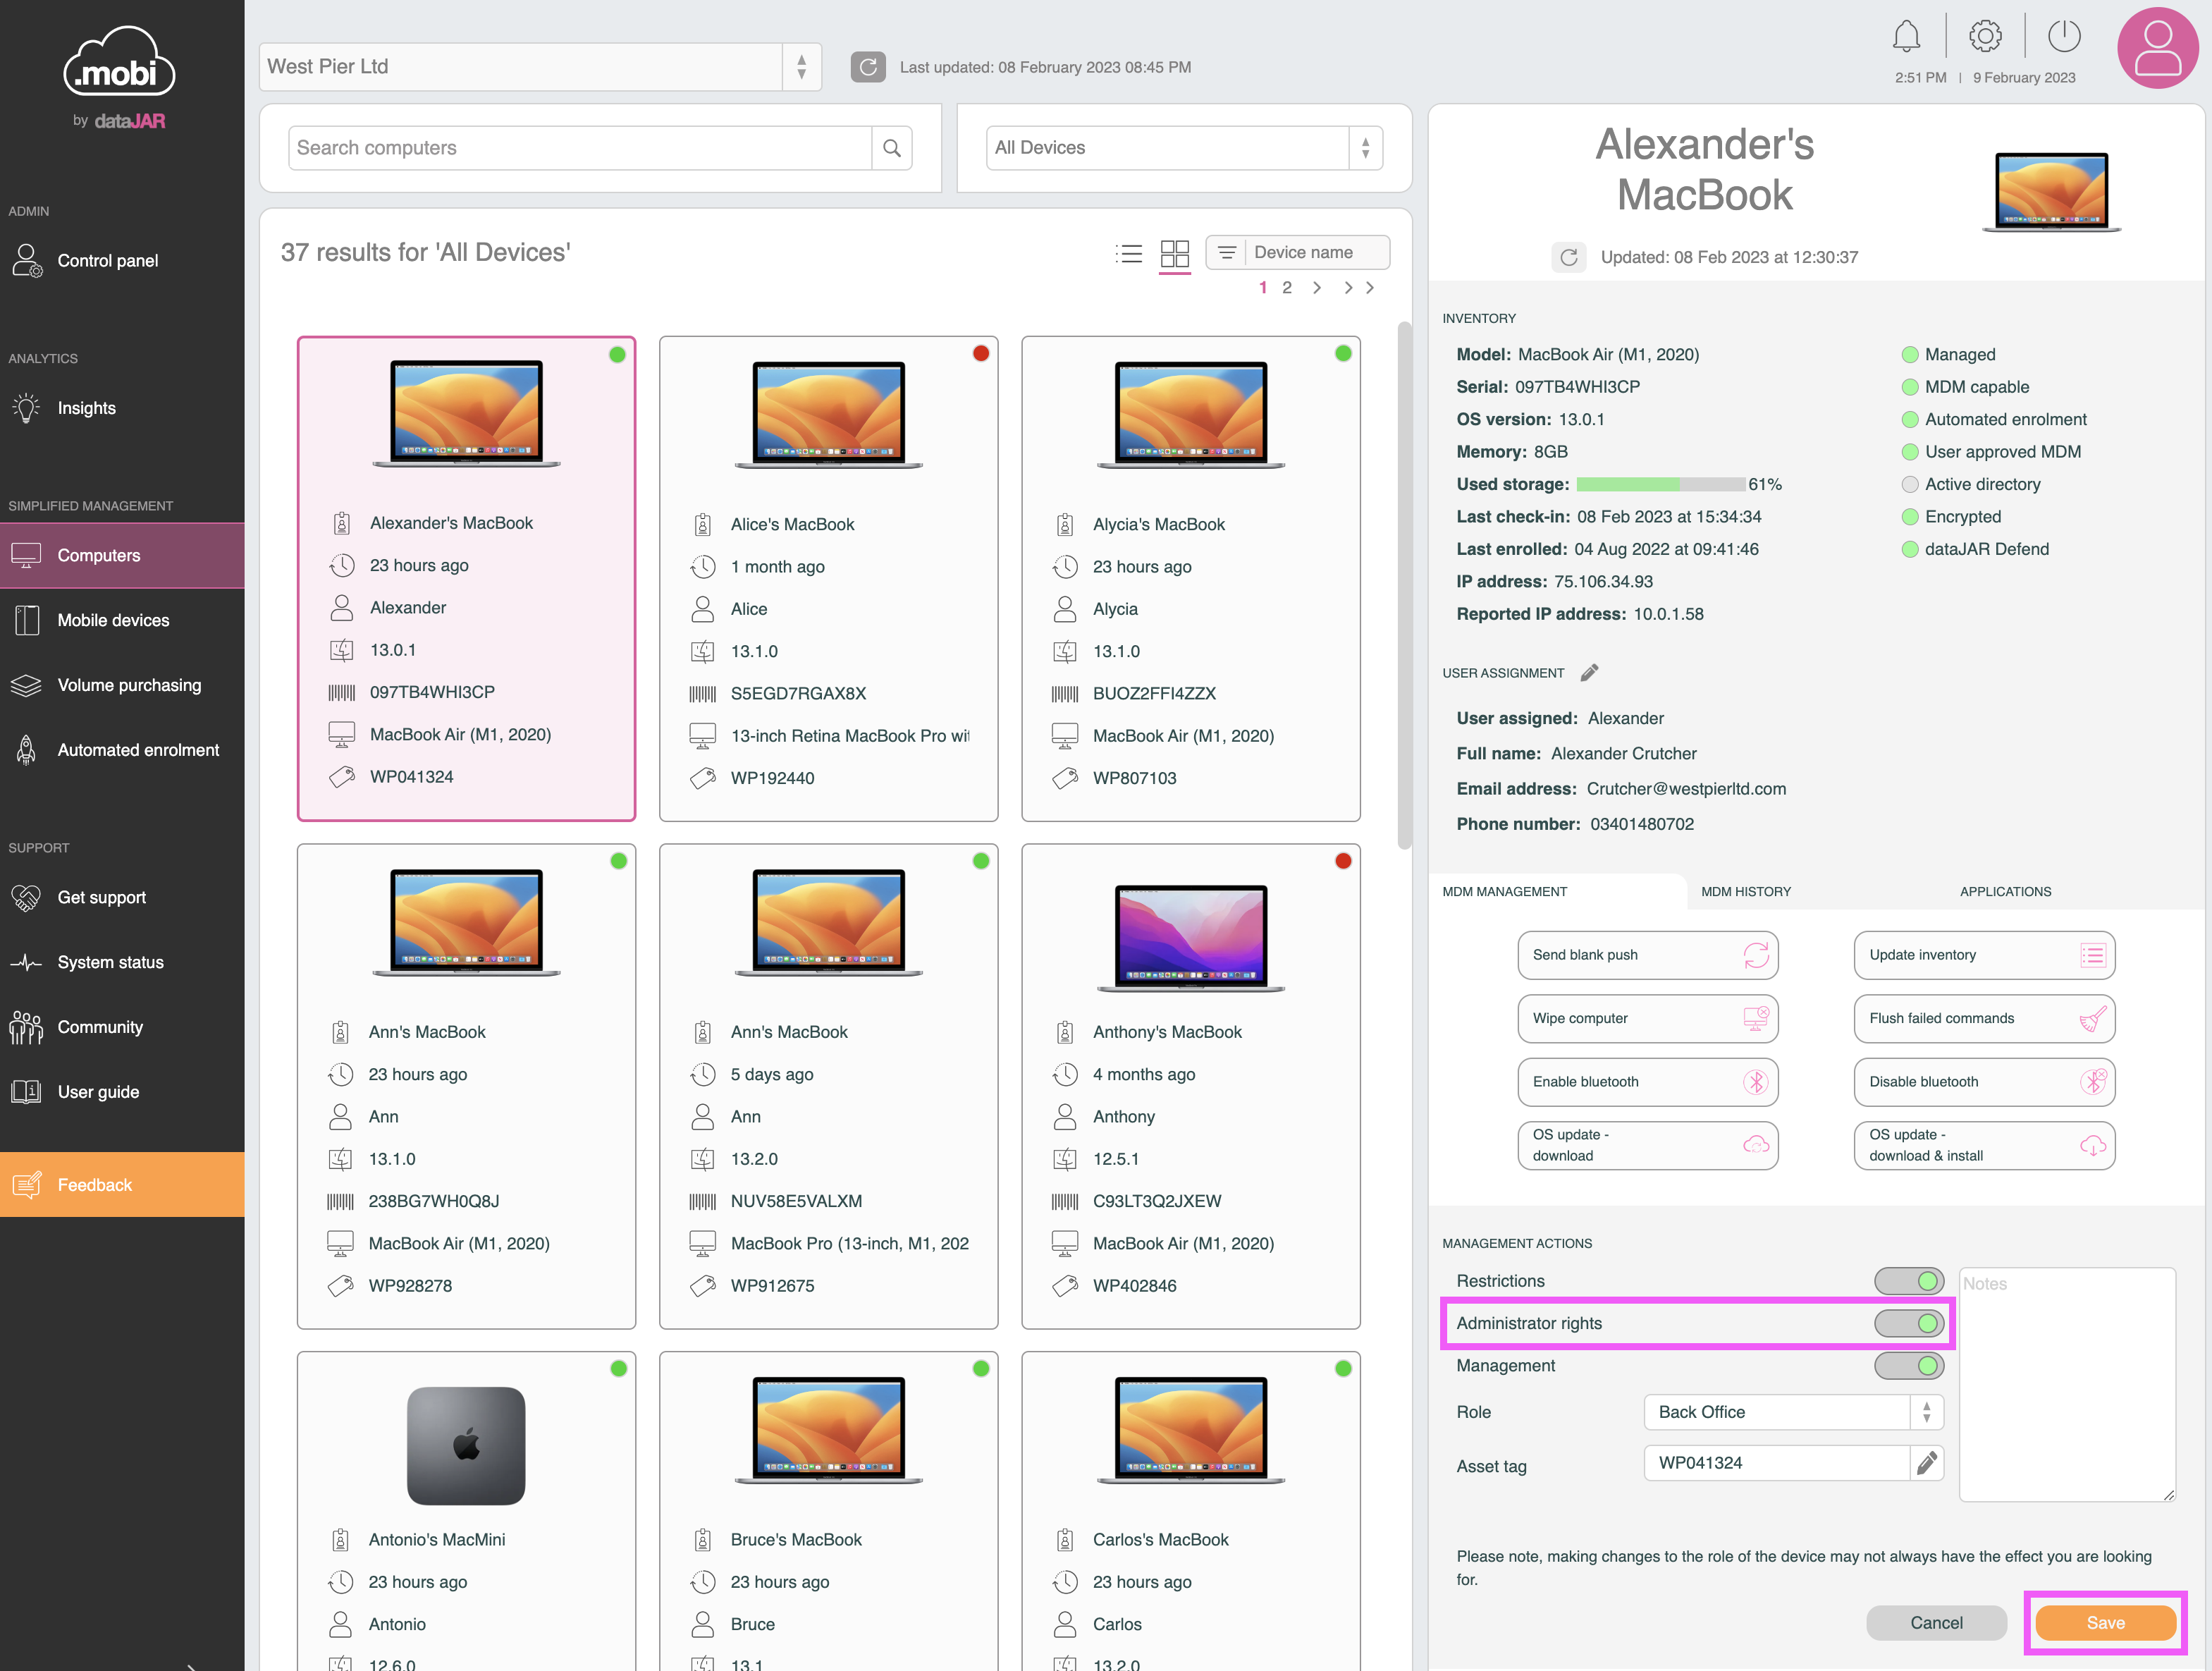This screenshot has height=1671, width=2212.
Task: Click Flush failed commands button
Action: (x=1984, y=1018)
